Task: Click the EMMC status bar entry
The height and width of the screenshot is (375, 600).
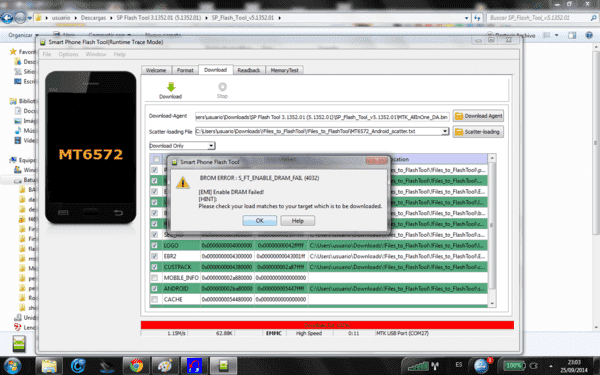Action: click(x=274, y=333)
